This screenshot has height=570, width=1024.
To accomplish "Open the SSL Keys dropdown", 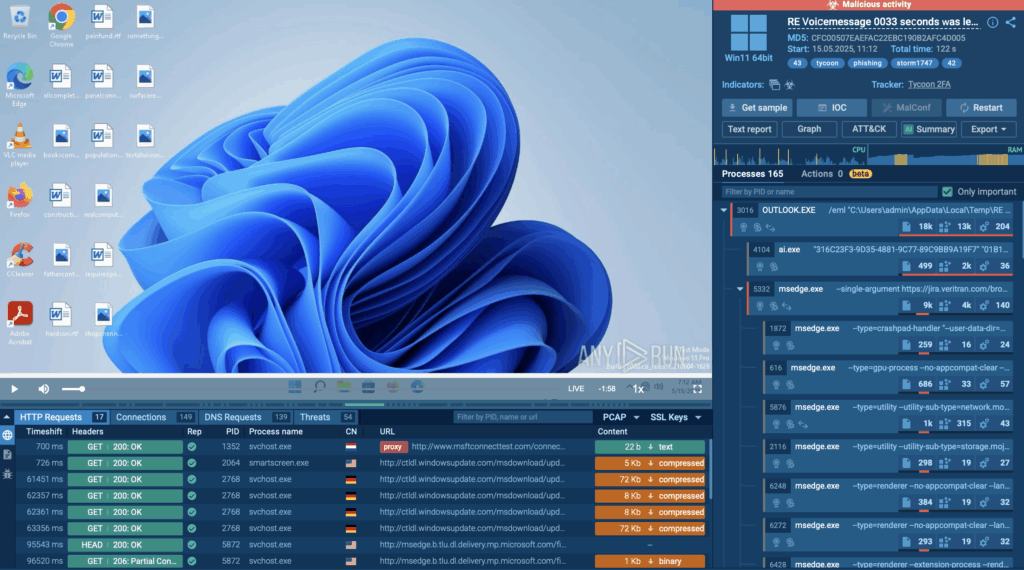I will pyautogui.click(x=675, y=417).
